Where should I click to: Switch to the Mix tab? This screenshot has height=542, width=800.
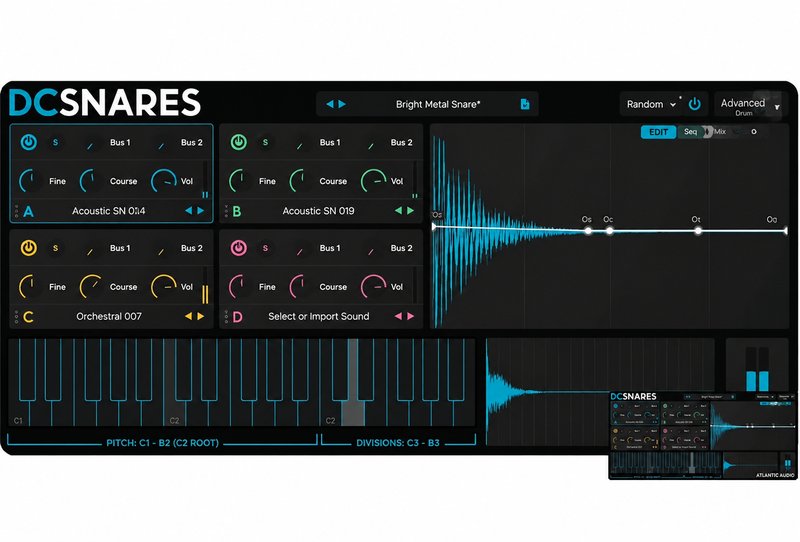[719, 132]
